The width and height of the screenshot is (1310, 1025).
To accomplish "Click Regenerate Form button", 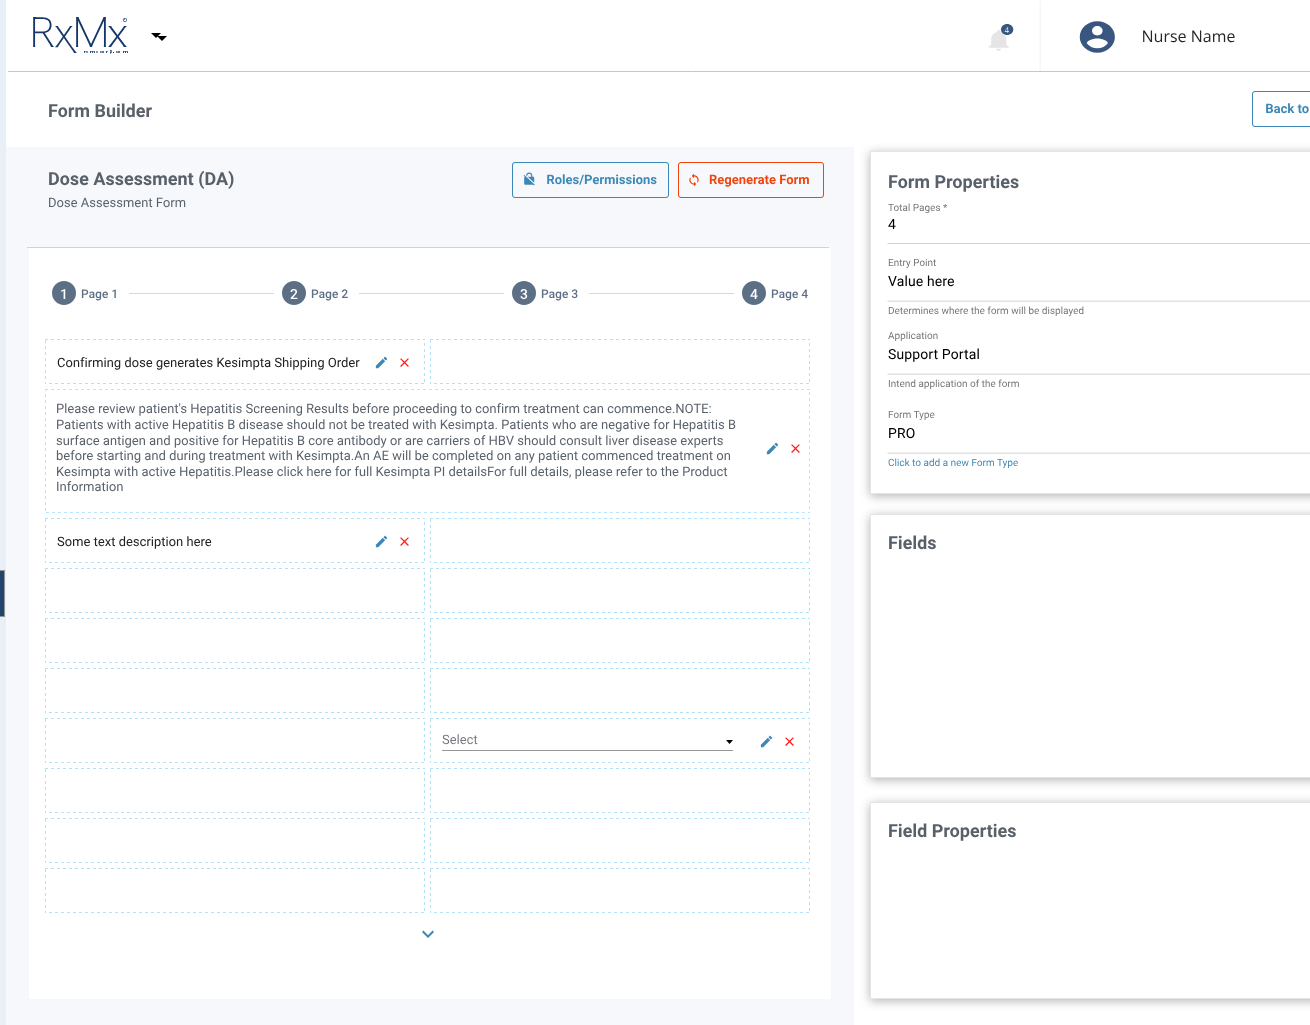I will pos(751,180).
